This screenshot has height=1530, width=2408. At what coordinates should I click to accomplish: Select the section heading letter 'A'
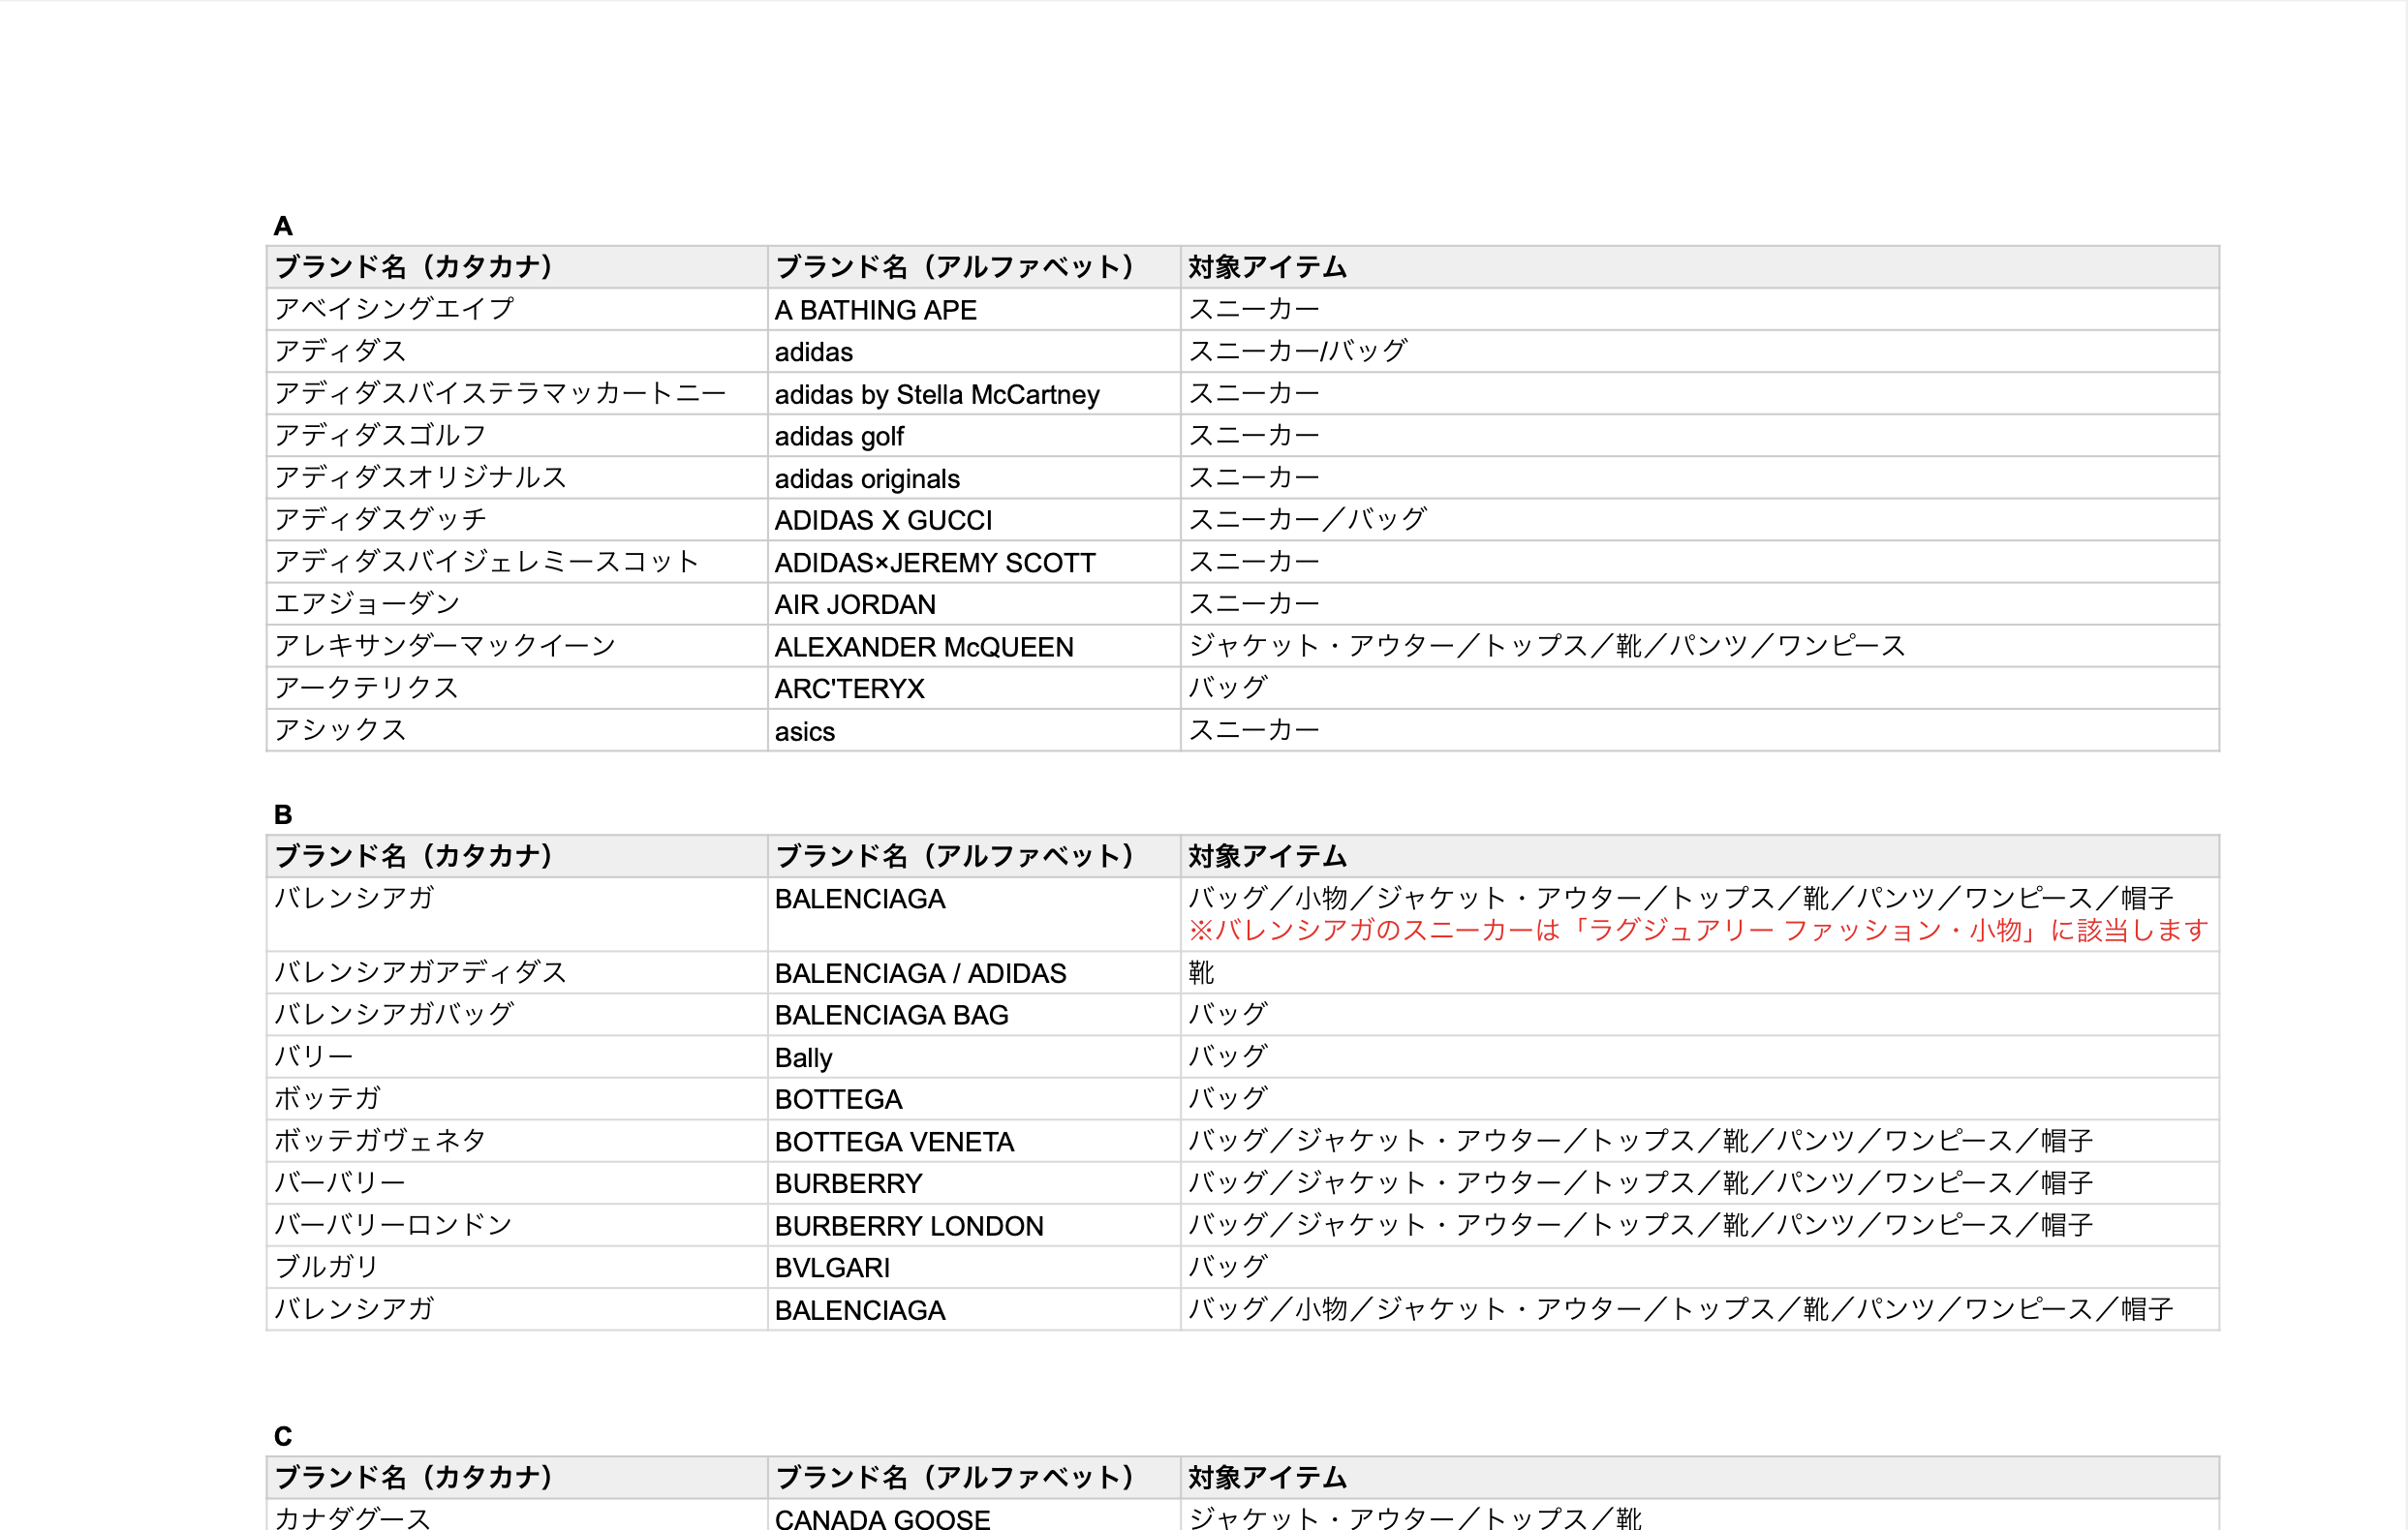283,226
